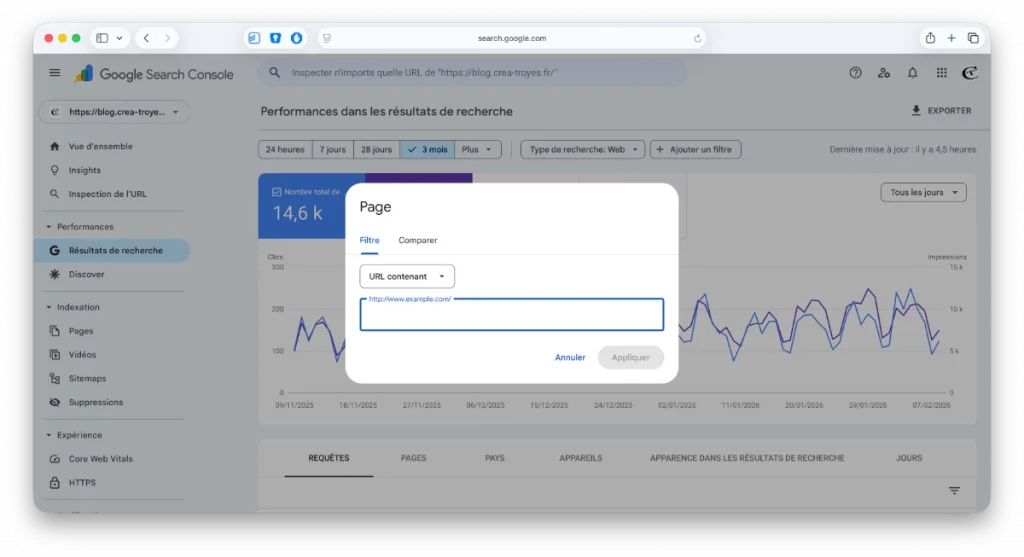
Task: Click the Safari sidebar toggle icon
Action: click(102, 38)
